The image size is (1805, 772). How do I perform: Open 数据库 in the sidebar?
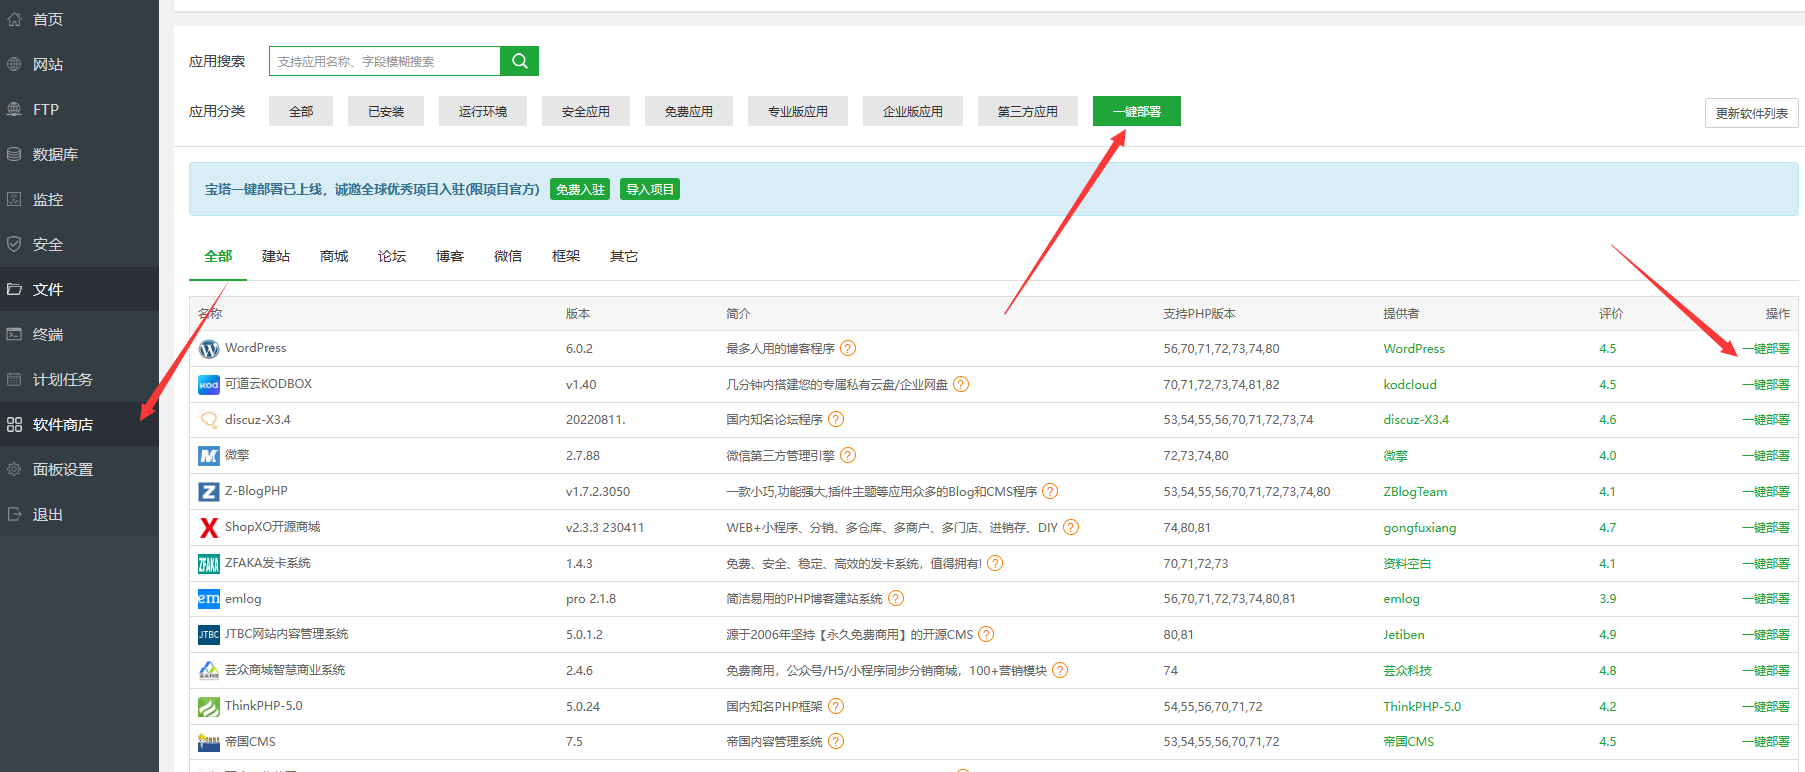coord(79,154)
